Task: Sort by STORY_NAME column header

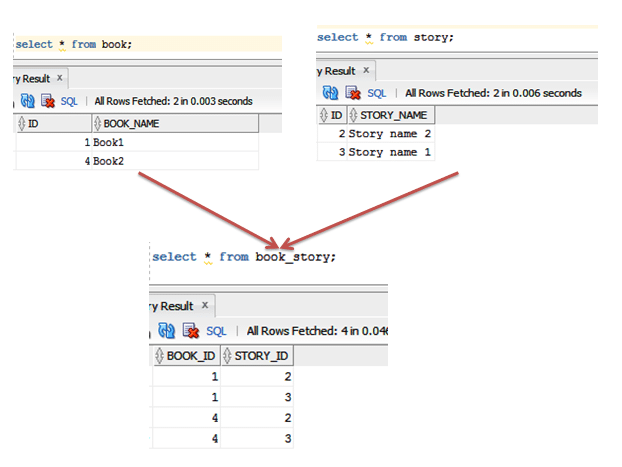Action: pyautogui.click(x=392, y=116)
